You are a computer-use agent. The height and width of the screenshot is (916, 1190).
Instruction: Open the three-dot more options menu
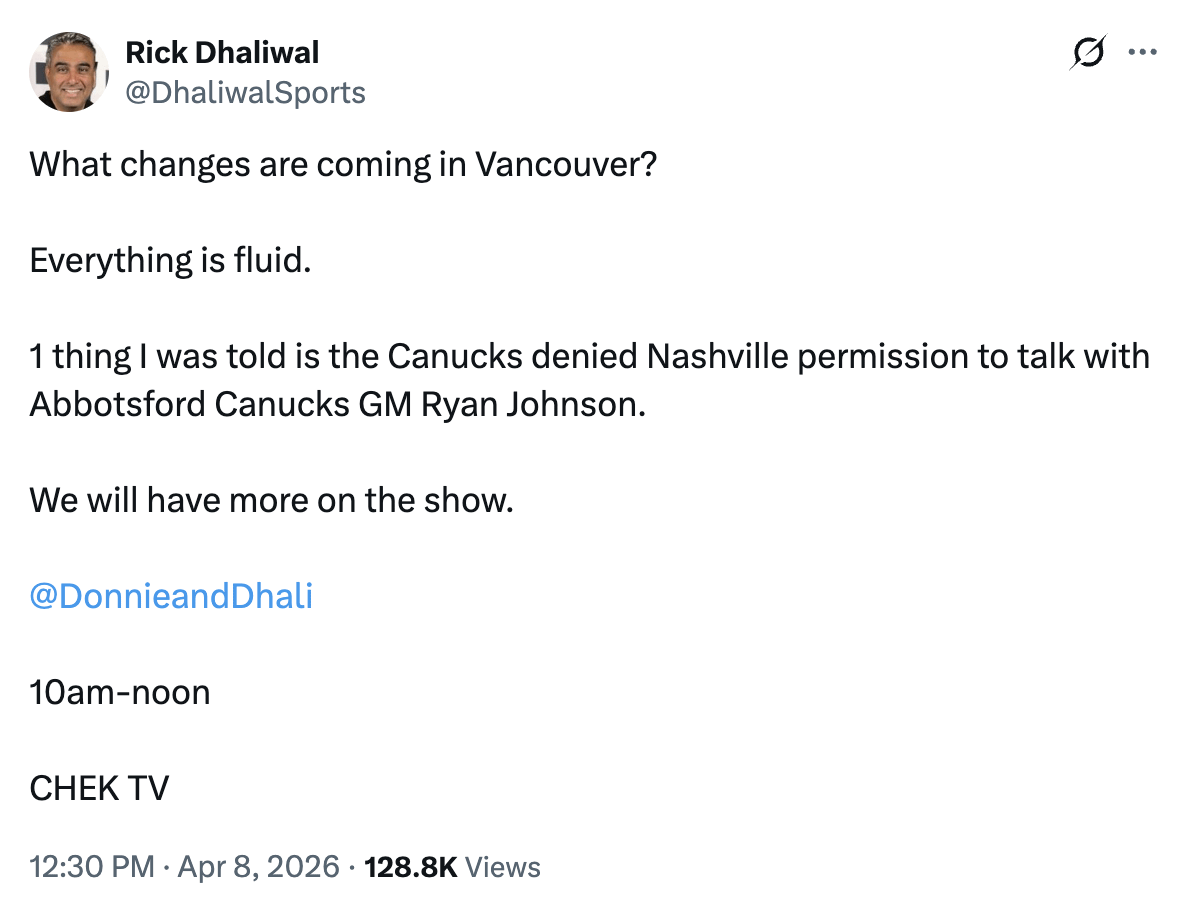click(x=1142, y=52)
